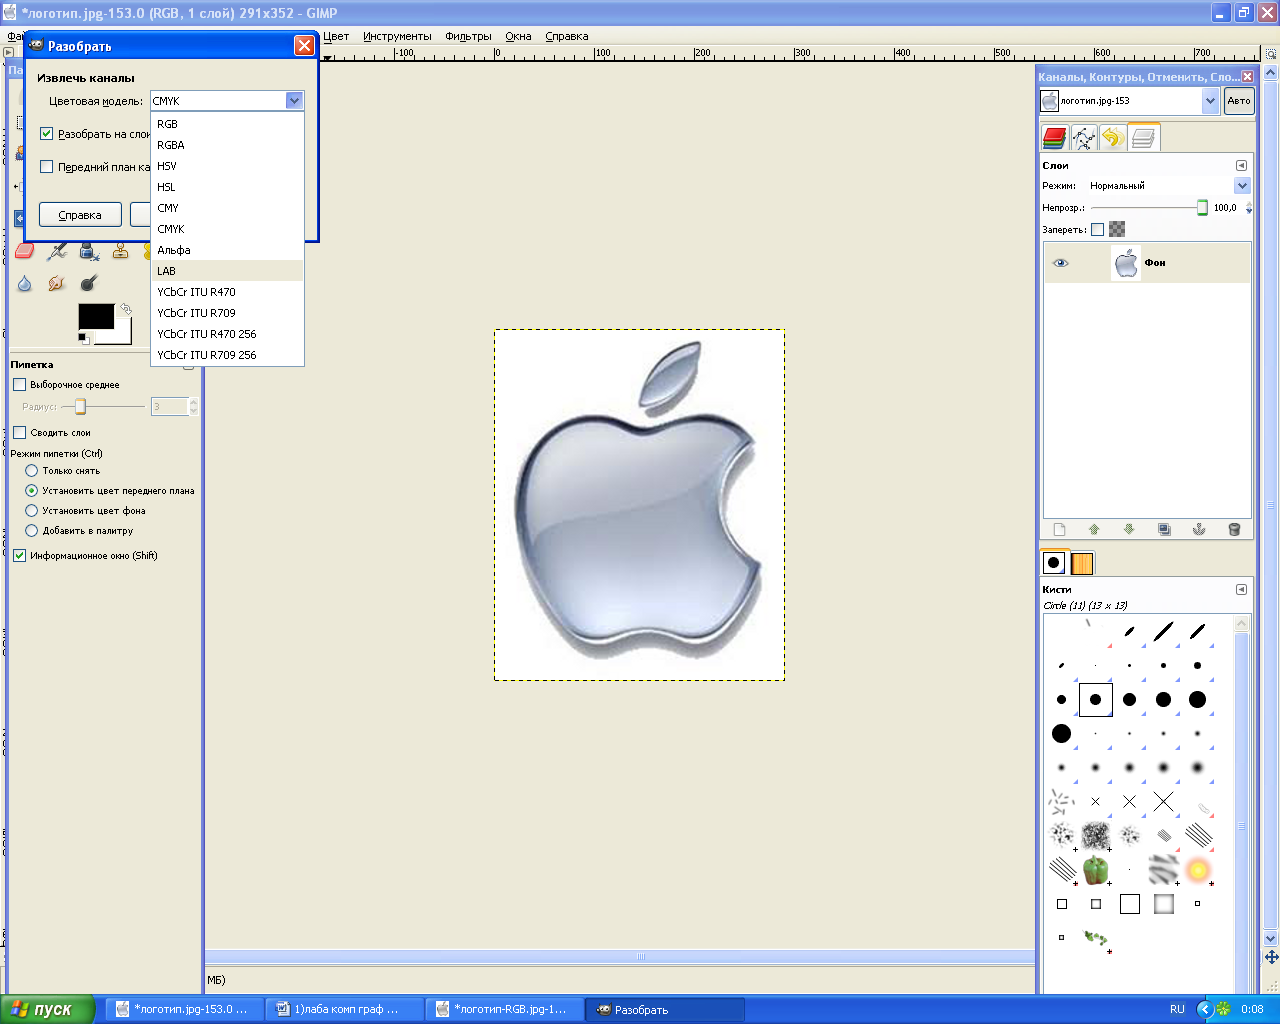The height and width of the screenshot is (1024, 1280).
Task: Select the Eraser tool in toolbox
Action: pyautogui.click(x=25, y=251)
